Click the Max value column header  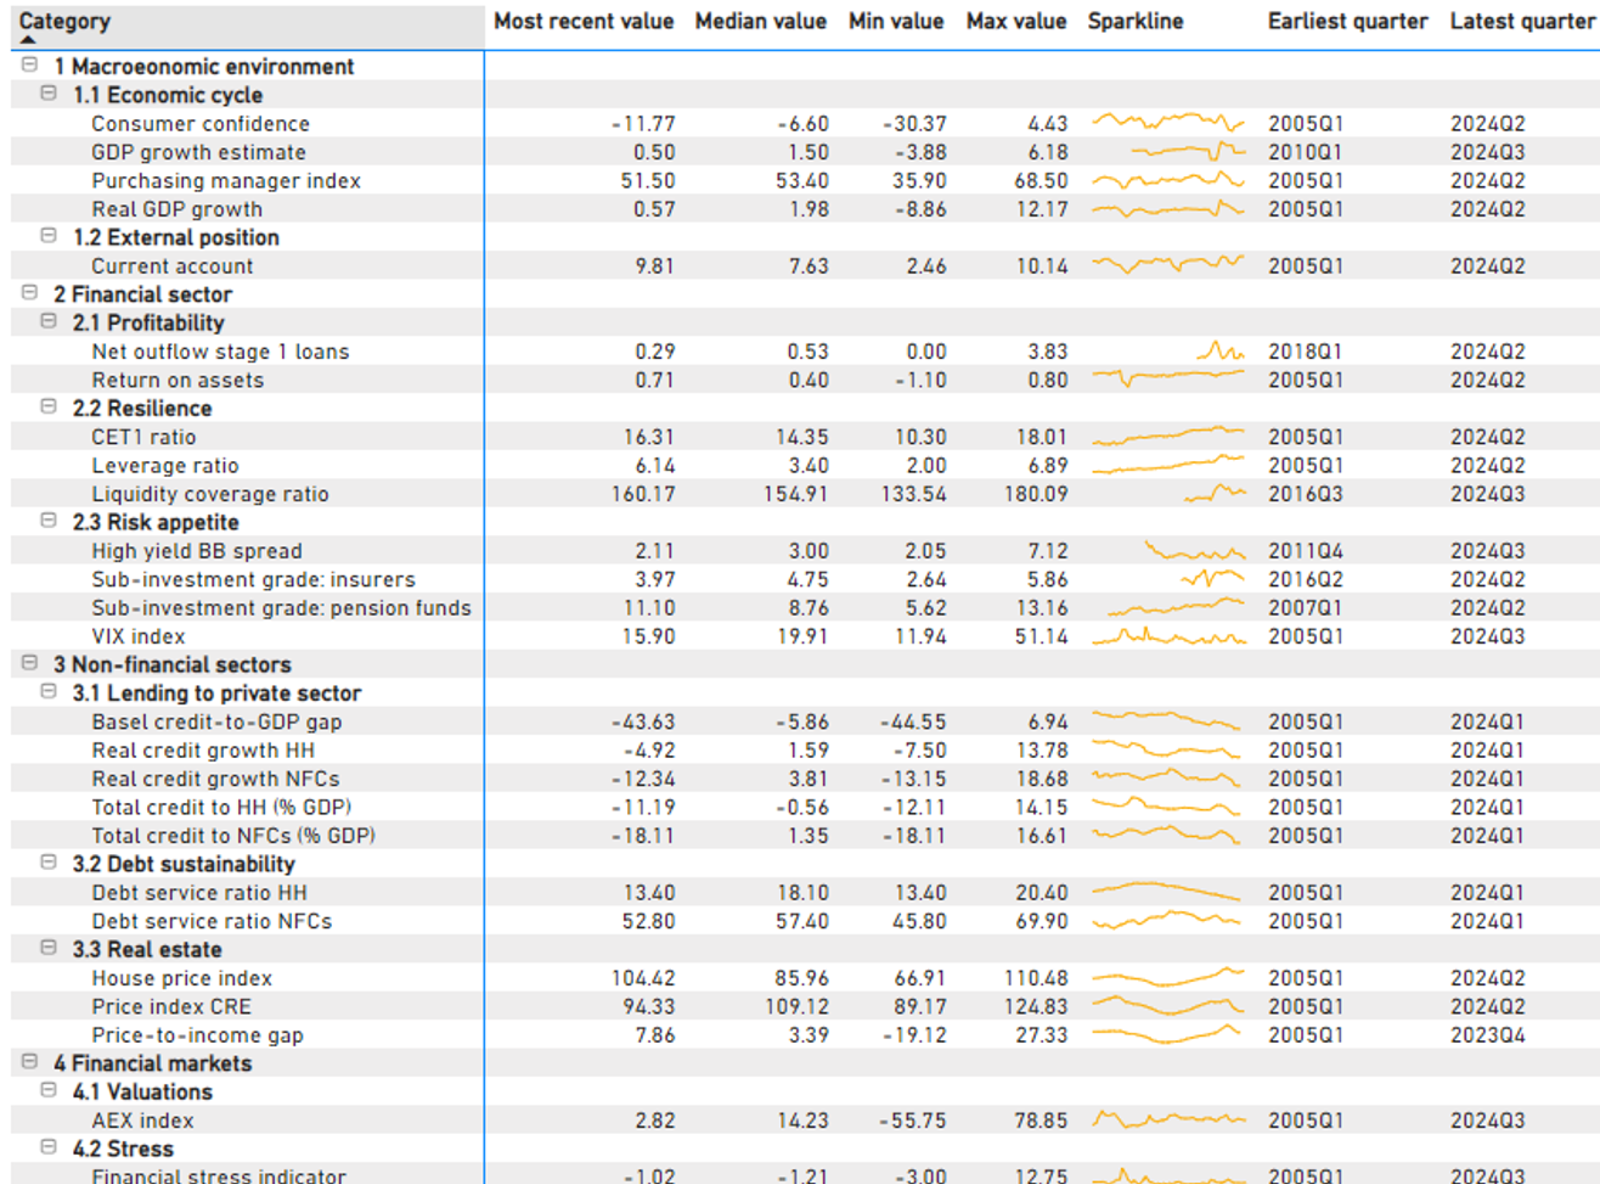(1016, 22)
